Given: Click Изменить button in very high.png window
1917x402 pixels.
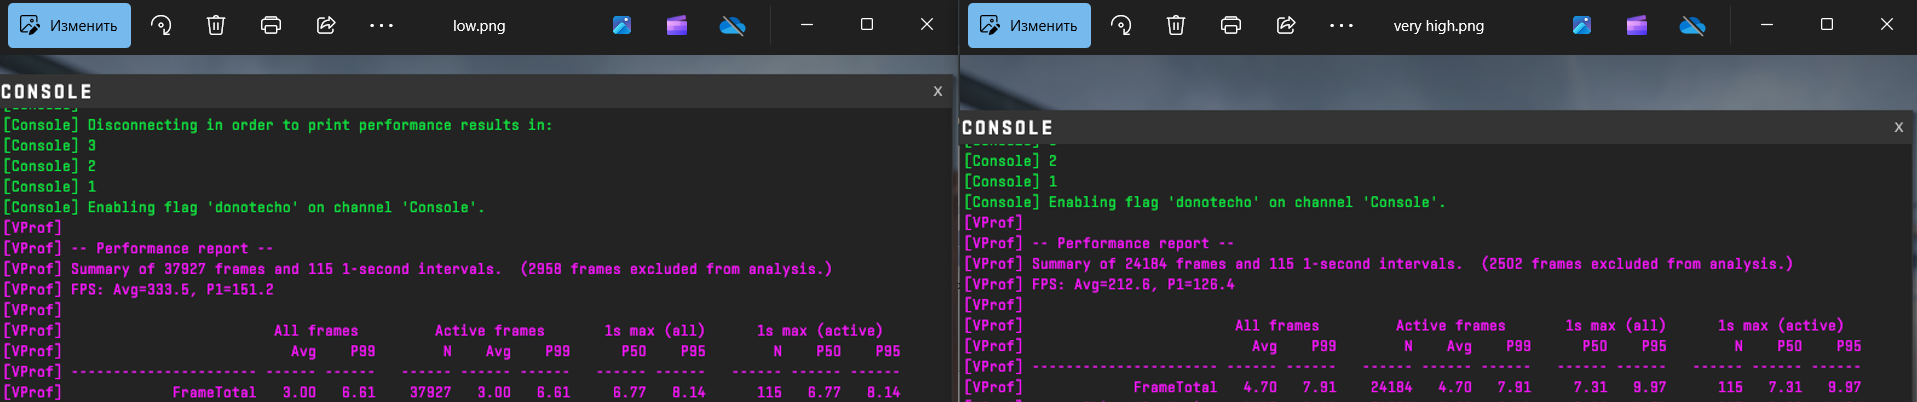Looking at the screenshot, I should (x=1029, y=26).
